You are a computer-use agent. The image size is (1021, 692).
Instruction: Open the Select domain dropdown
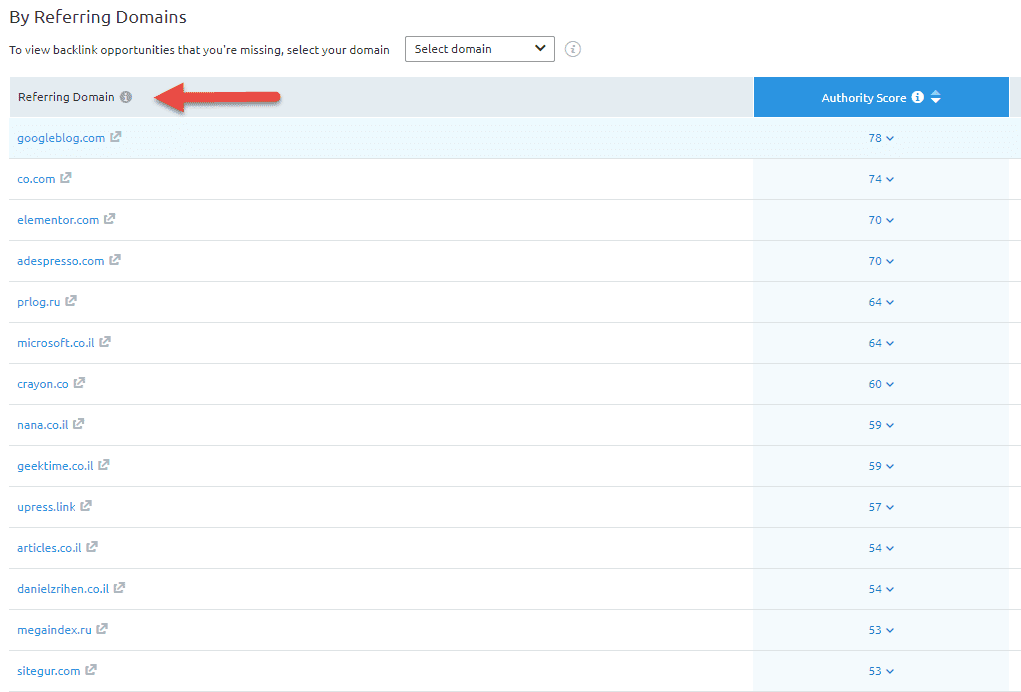pos(480,49)
